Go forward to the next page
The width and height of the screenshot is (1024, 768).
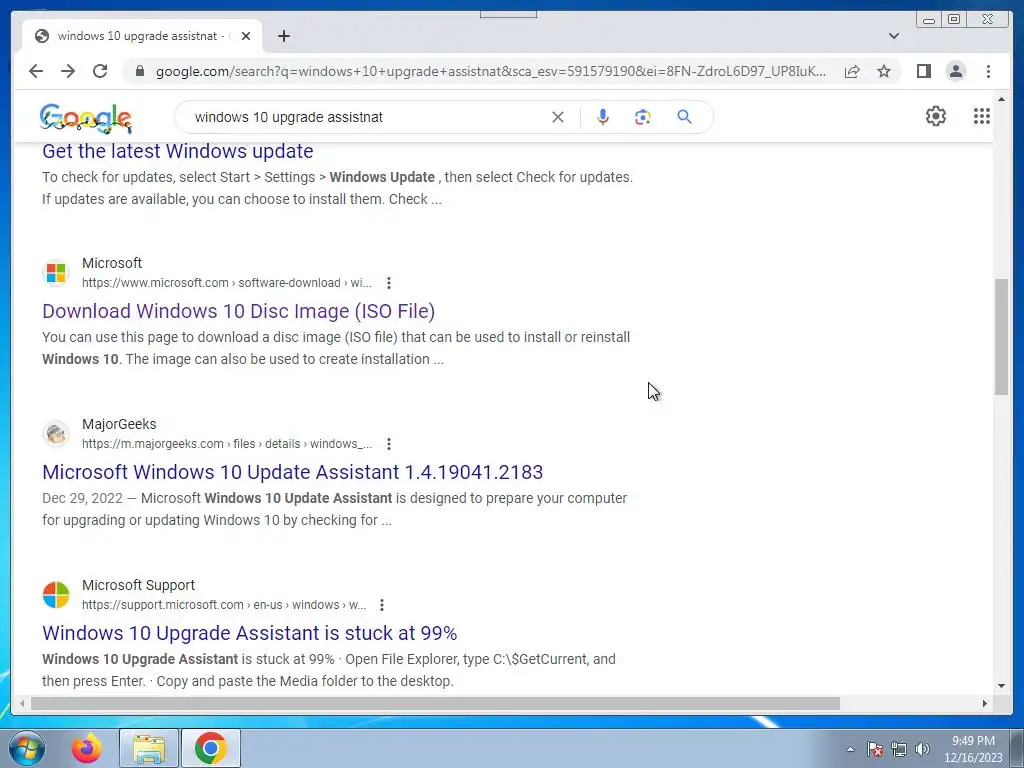68,71
